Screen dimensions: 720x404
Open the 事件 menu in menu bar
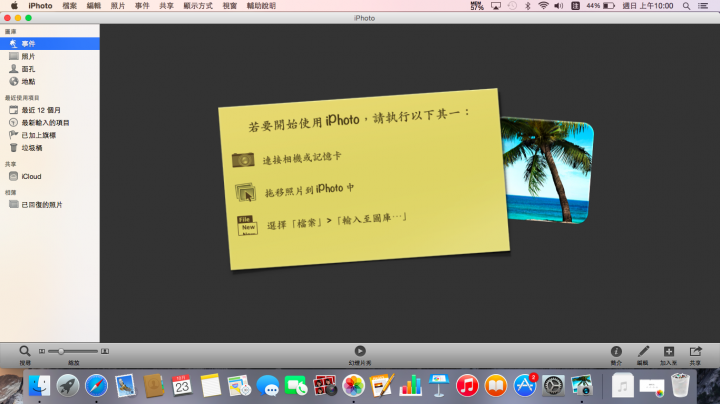click(142, 6)
